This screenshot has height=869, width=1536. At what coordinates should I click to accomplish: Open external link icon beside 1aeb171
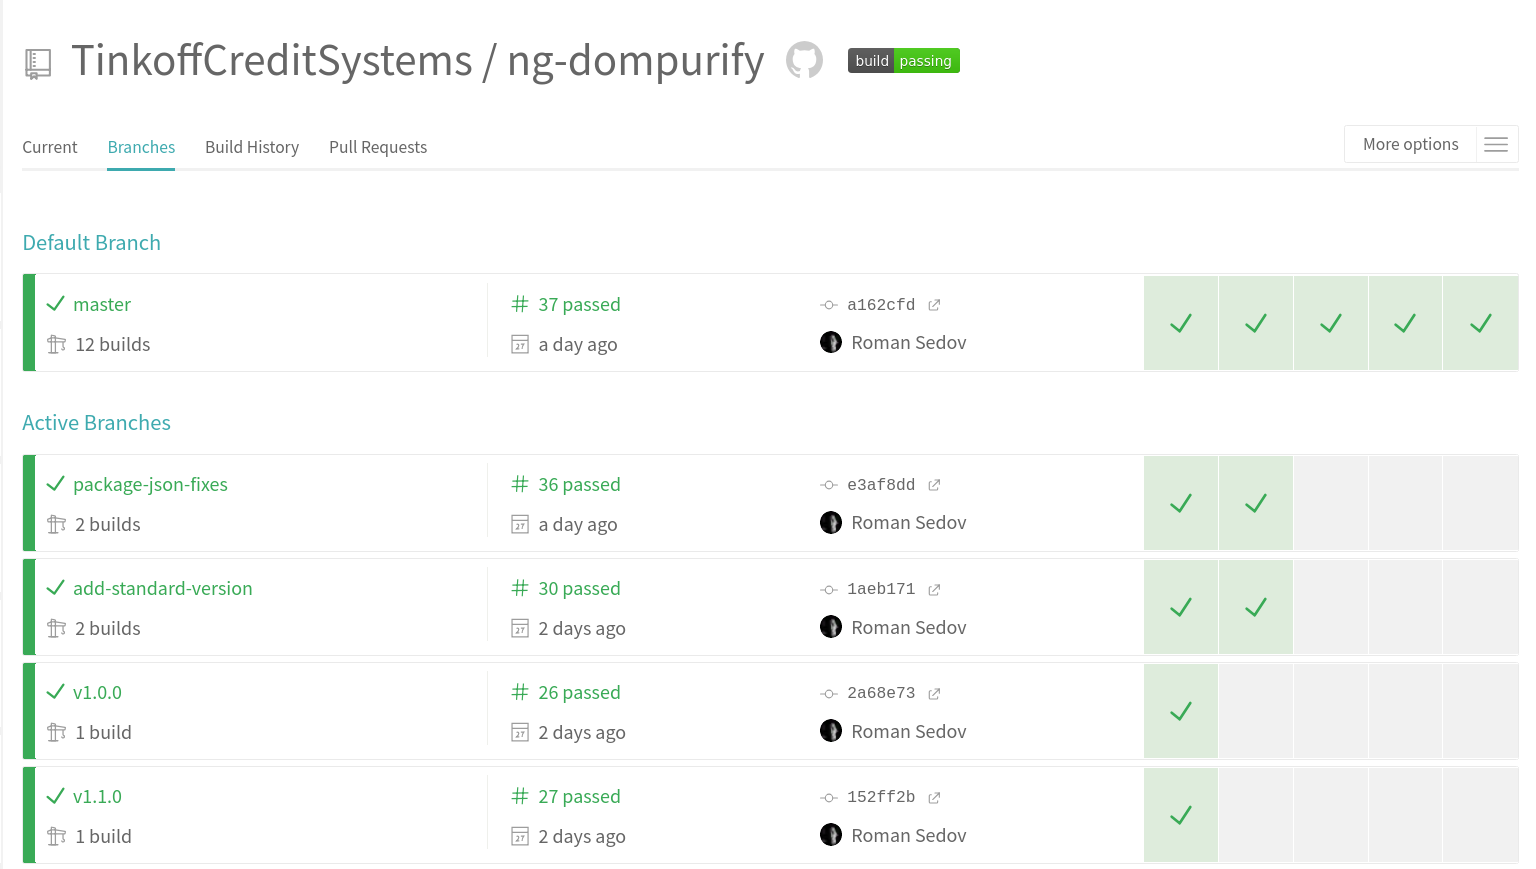[x=934, y=590]
